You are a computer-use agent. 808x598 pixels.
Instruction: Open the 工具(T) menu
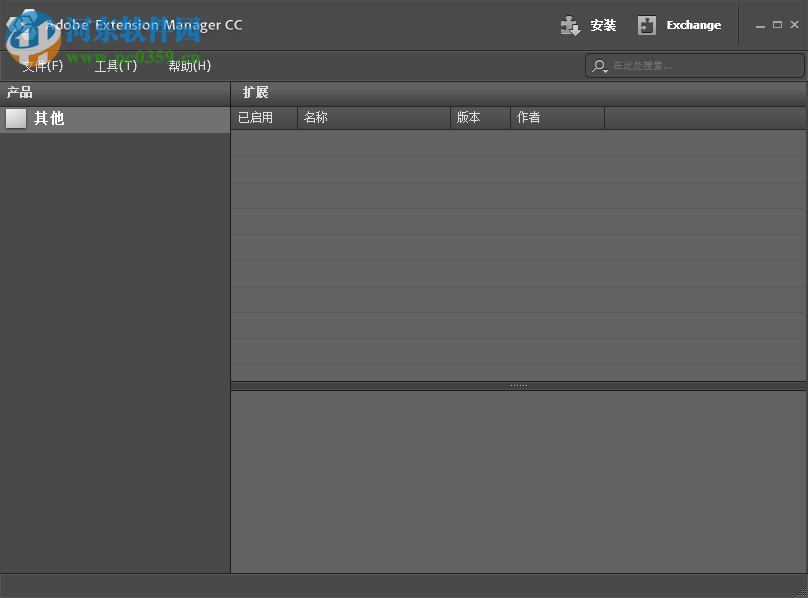(x=115, y=65)
